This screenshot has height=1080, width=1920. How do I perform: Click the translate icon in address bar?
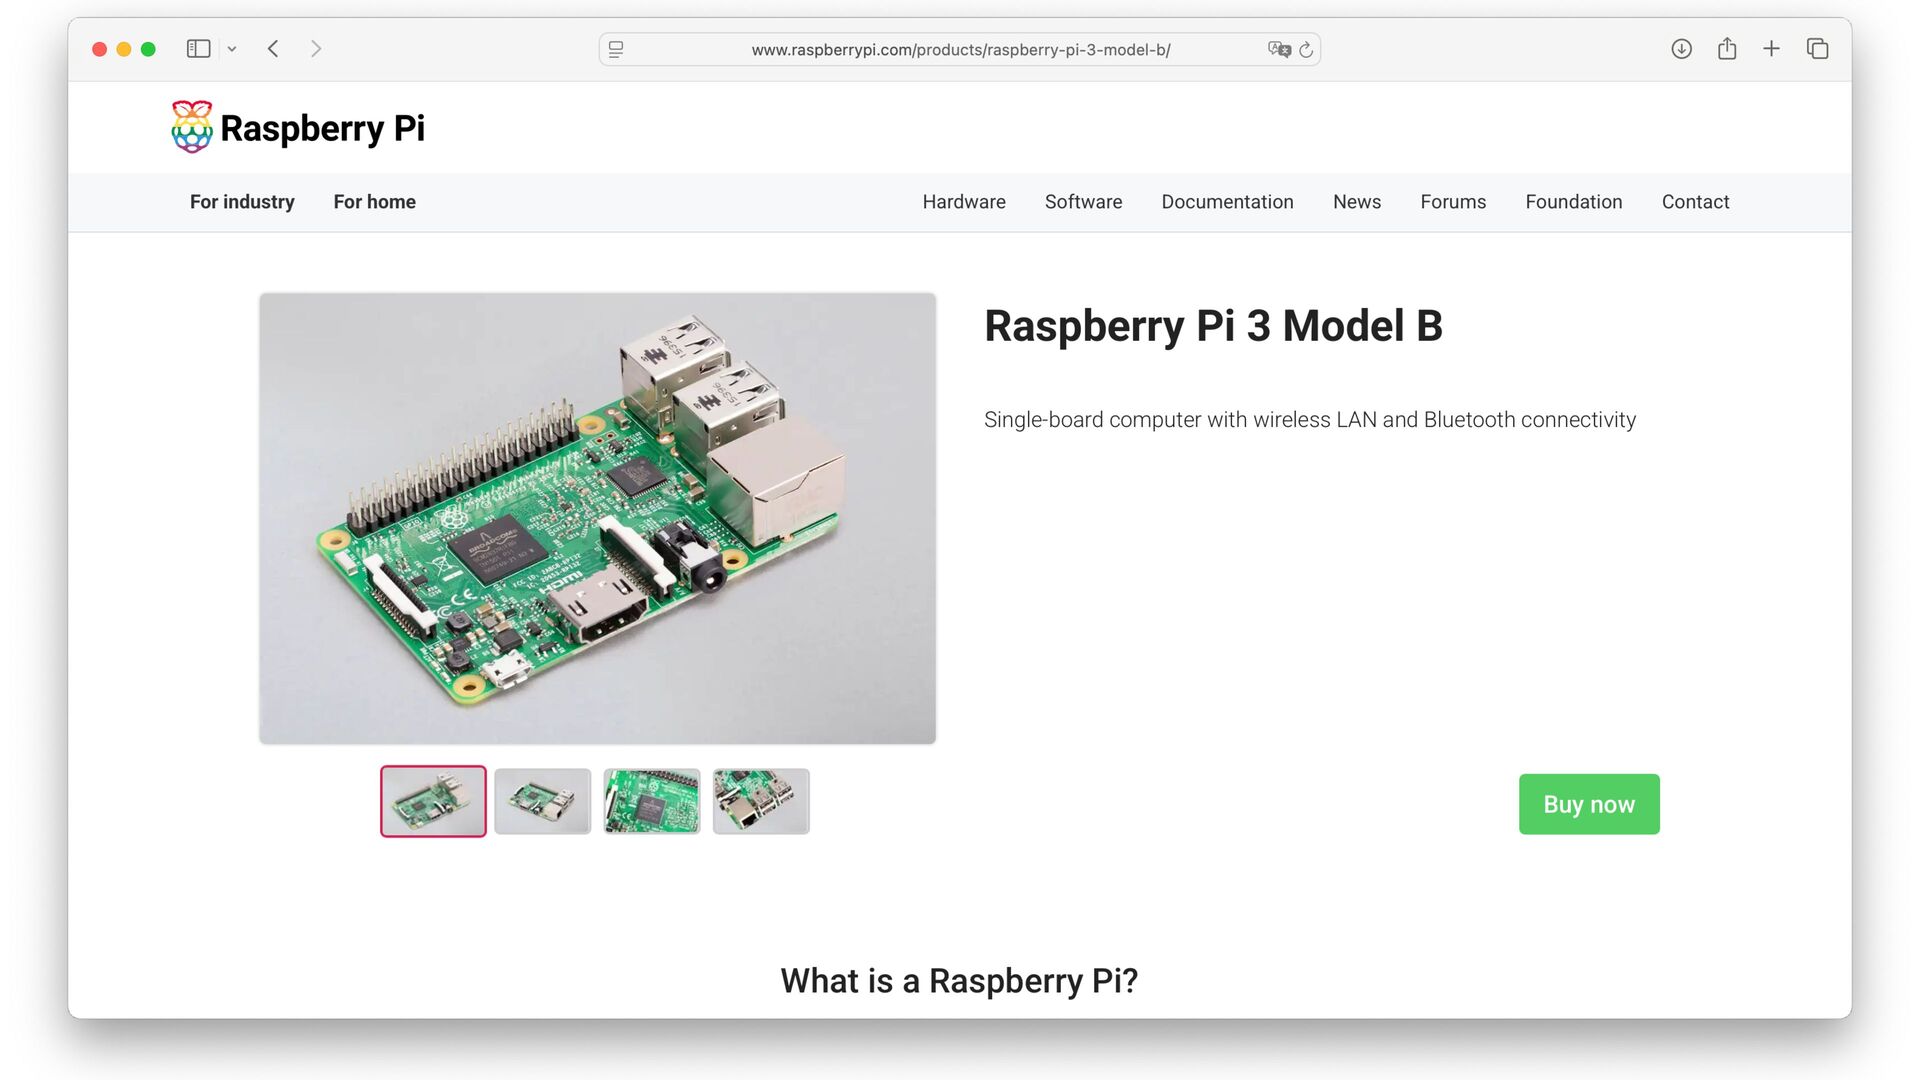[1279, 49]
